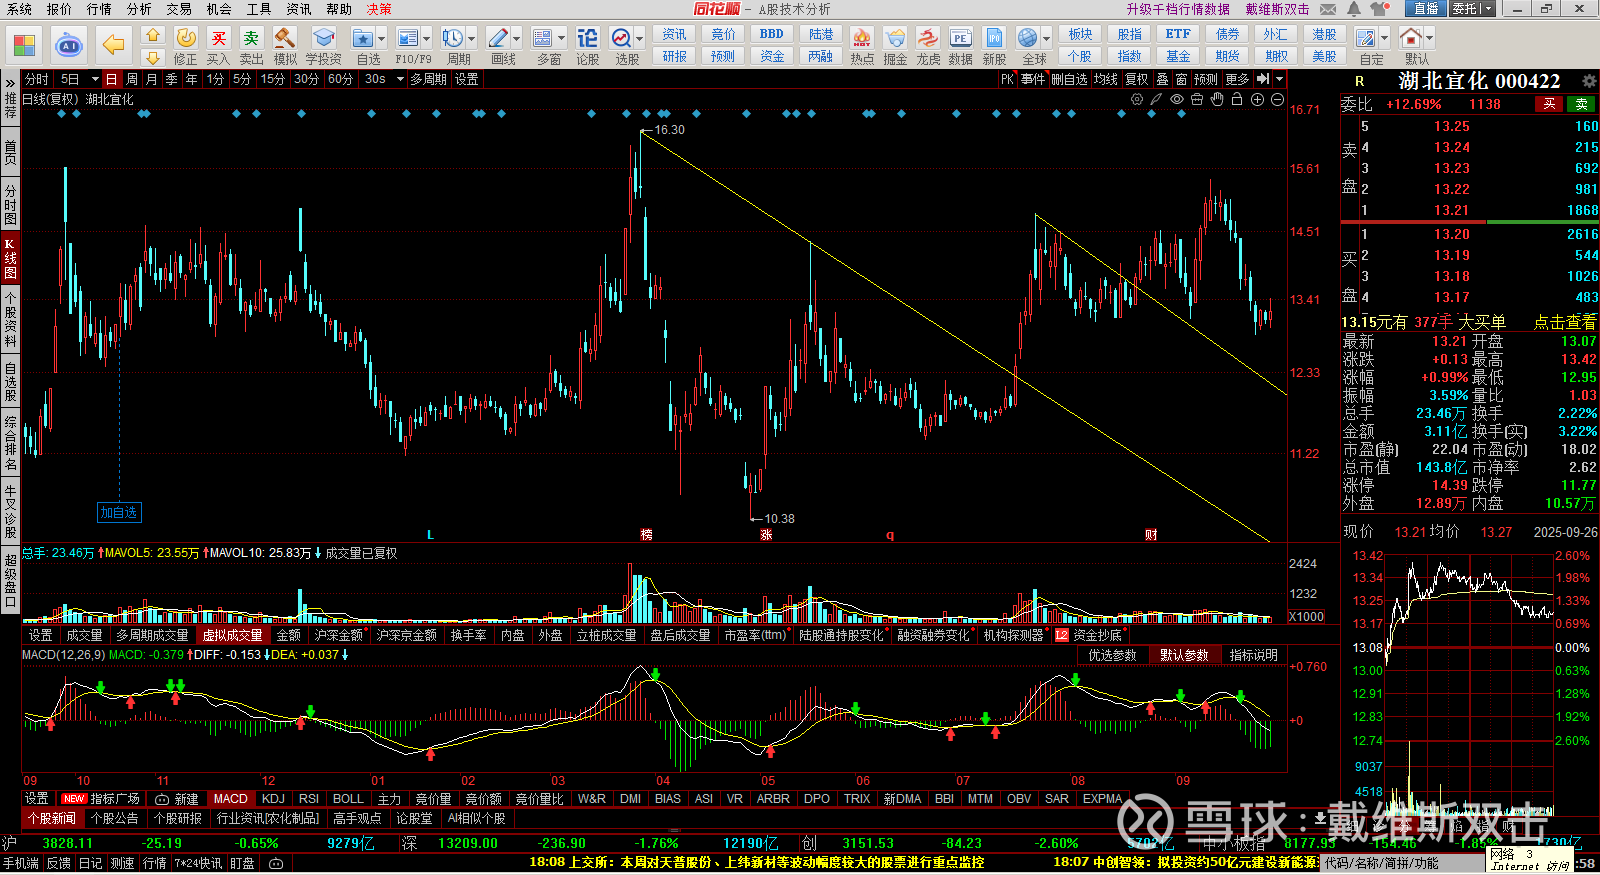Click the 点击查看 link for large orders

1565,322
